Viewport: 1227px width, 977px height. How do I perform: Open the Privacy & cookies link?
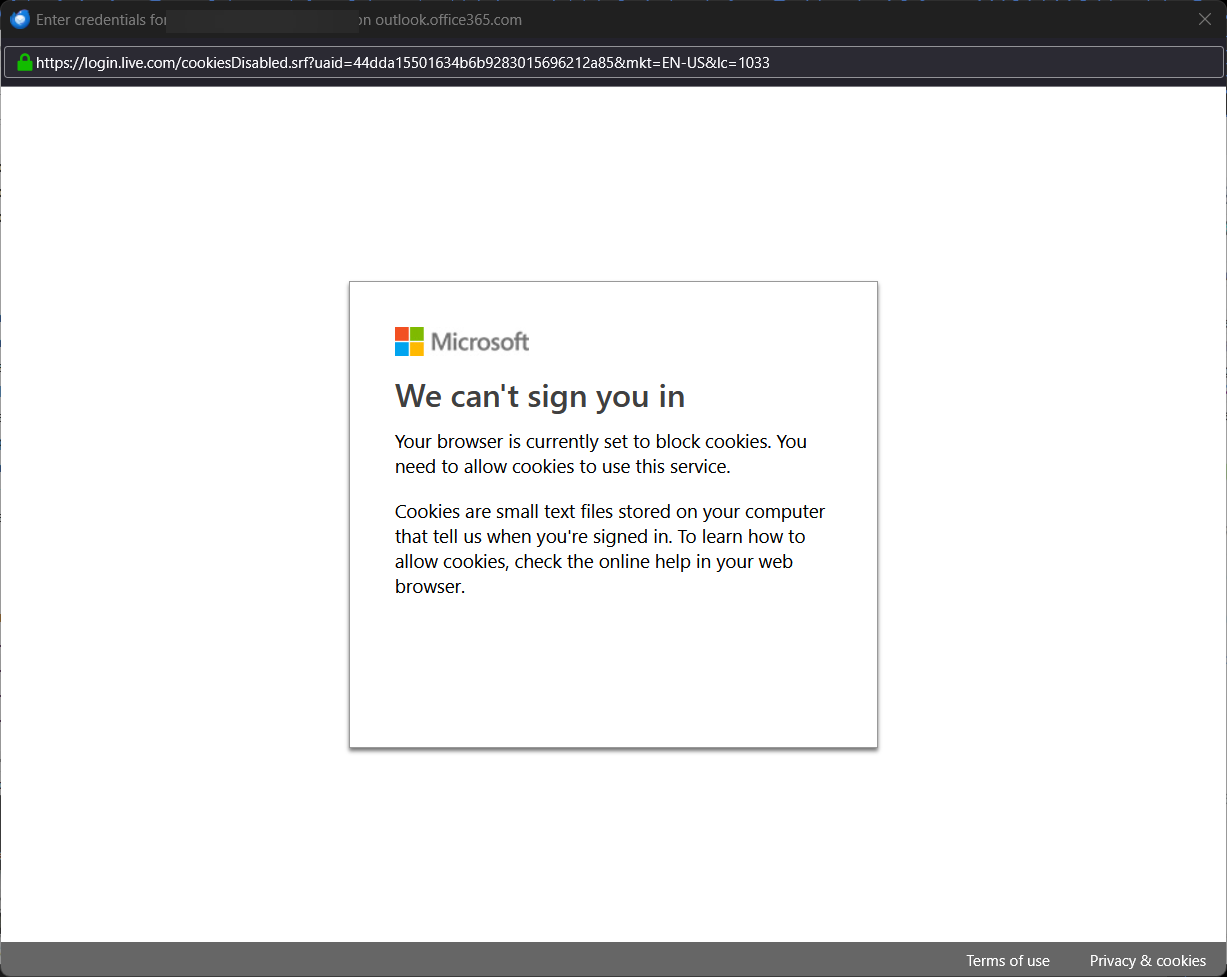(1148, 961)
